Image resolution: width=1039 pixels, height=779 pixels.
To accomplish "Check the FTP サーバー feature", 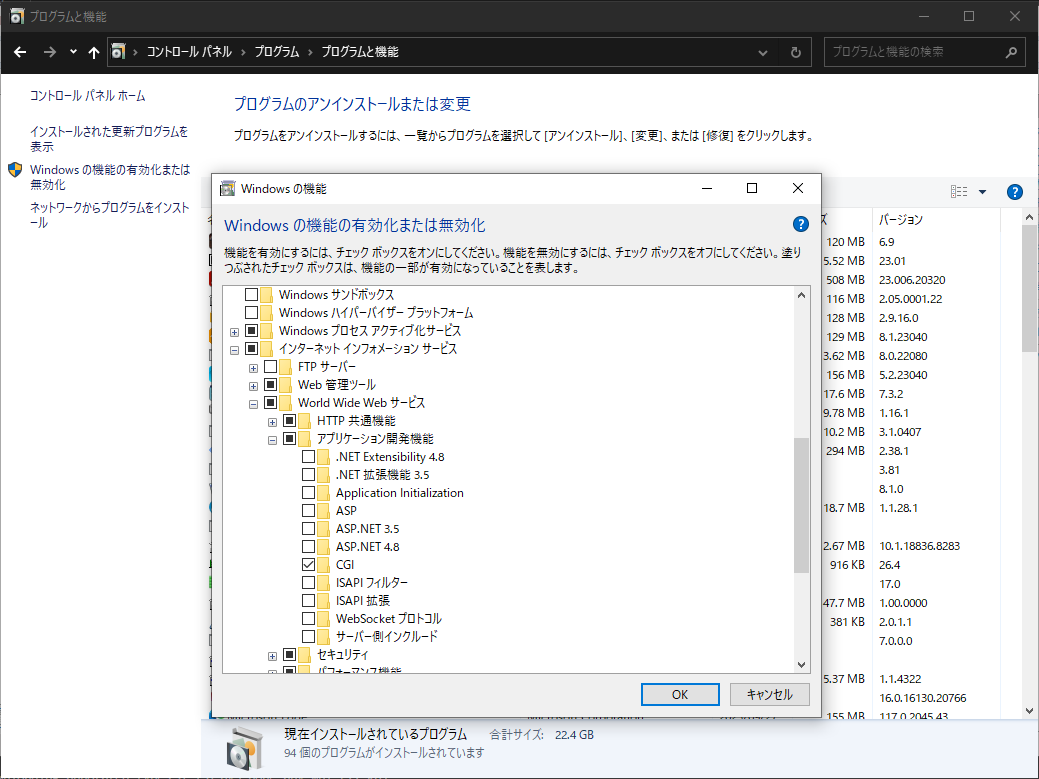I will (x=269, y=366).
